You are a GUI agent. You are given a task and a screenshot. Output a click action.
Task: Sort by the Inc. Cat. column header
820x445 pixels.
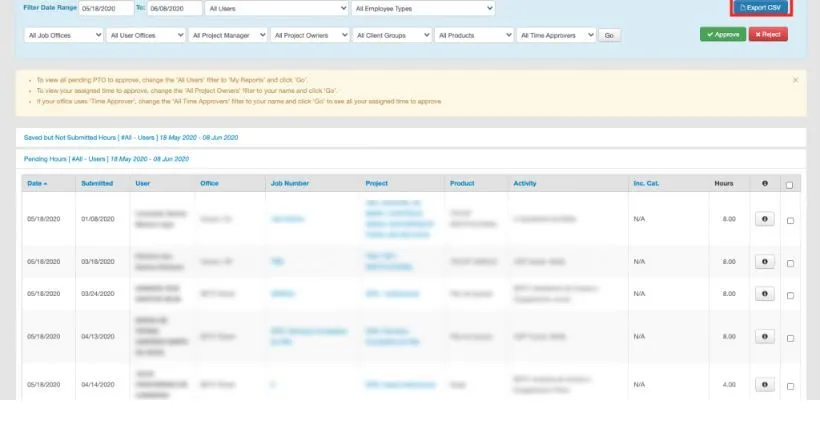646,184
